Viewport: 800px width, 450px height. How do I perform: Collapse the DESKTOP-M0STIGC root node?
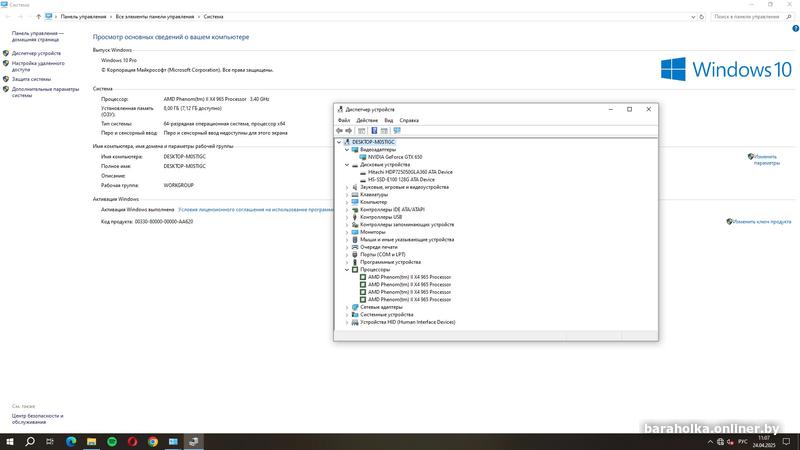point(339,142)
